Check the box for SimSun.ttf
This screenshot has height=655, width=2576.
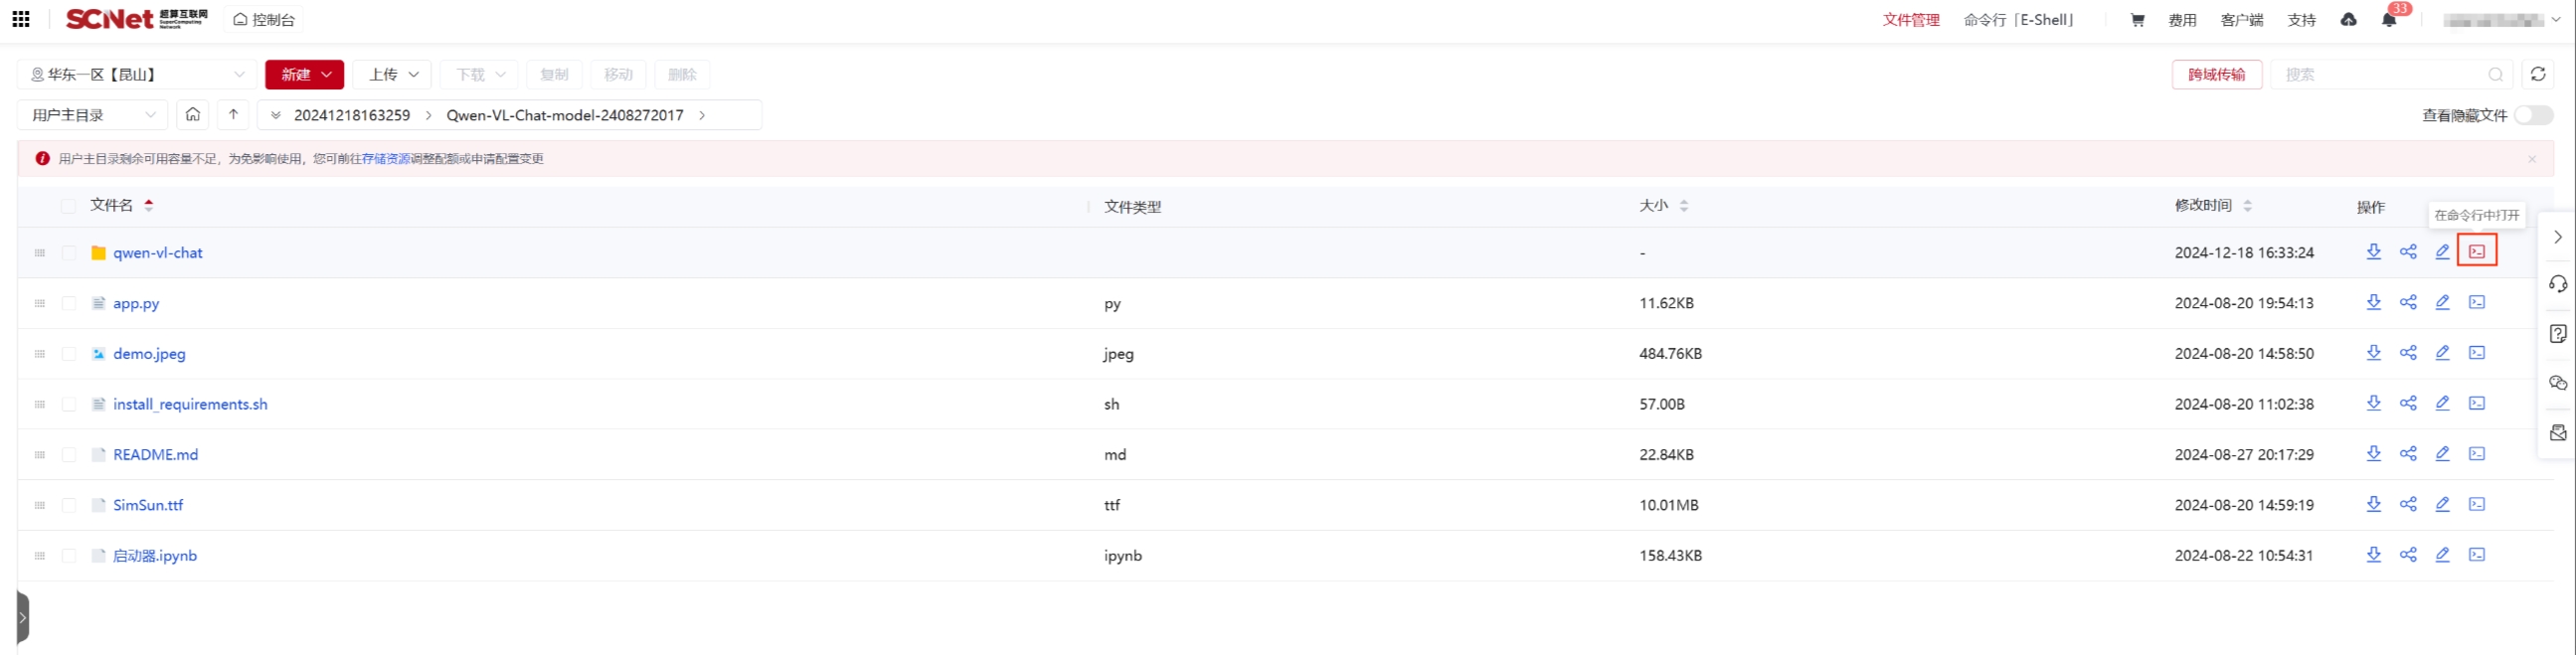click(x=69, y=505)
